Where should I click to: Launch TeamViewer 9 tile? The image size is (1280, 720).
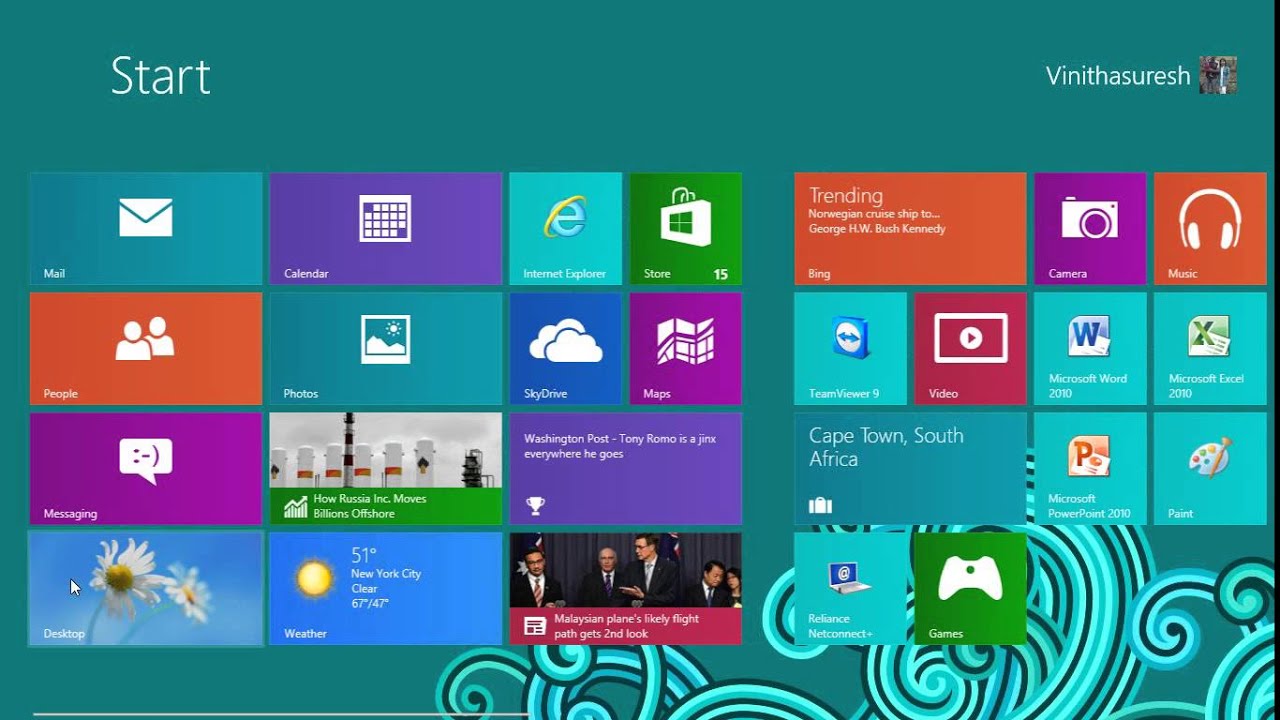pos(850,349)
